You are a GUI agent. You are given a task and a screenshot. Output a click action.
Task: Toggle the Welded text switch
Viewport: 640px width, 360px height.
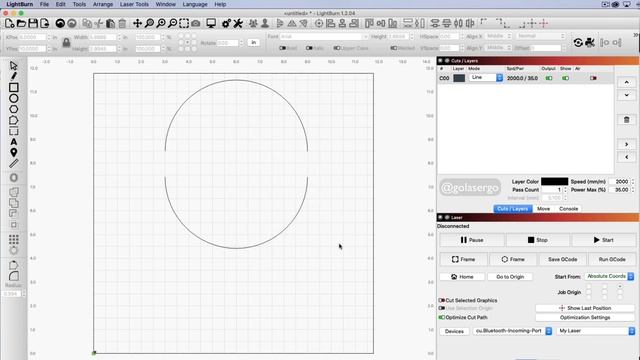(x=393, y=48)
